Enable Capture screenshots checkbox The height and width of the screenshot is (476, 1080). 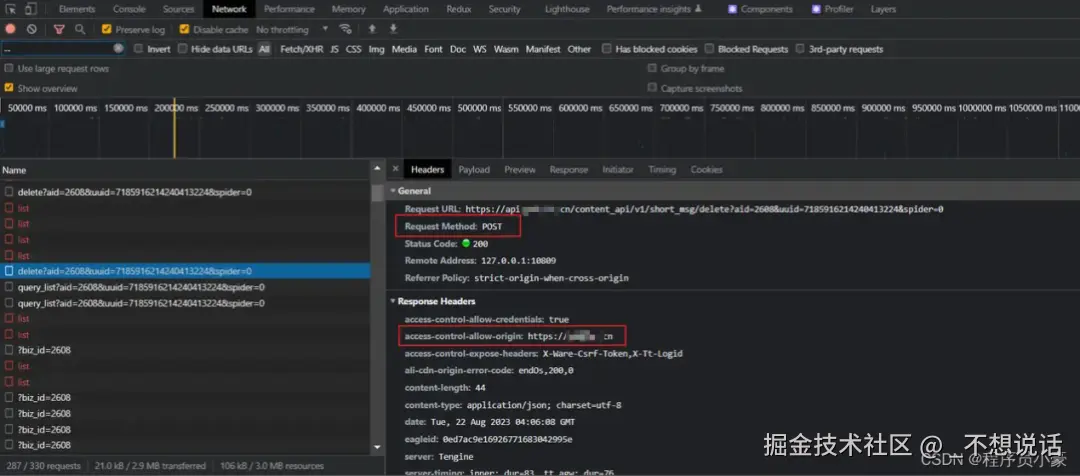pos(652,88)
